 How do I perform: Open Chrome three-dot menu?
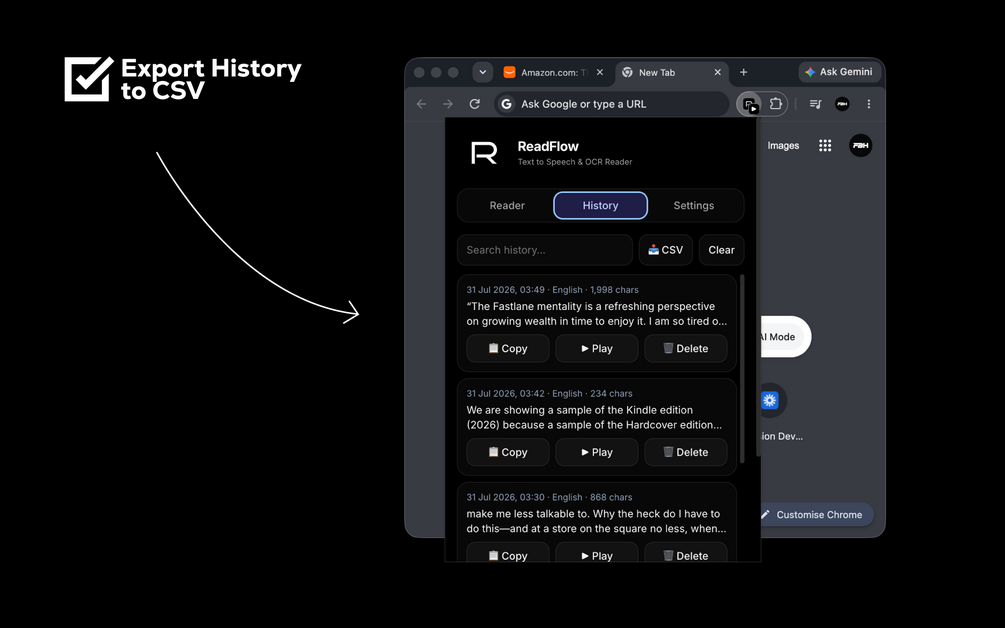(868, 104)
